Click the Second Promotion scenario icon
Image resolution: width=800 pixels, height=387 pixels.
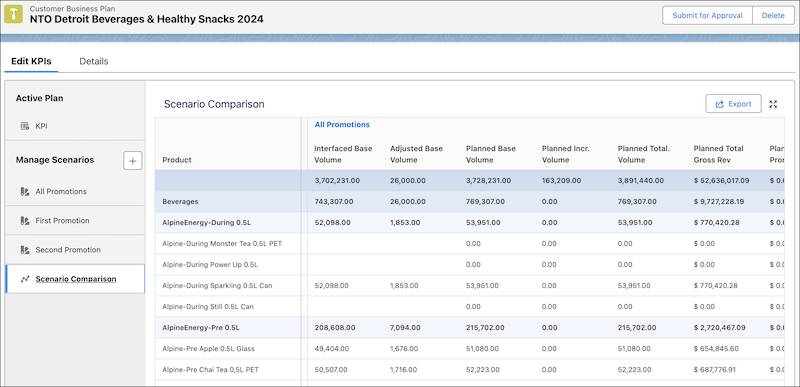point(24,250)
